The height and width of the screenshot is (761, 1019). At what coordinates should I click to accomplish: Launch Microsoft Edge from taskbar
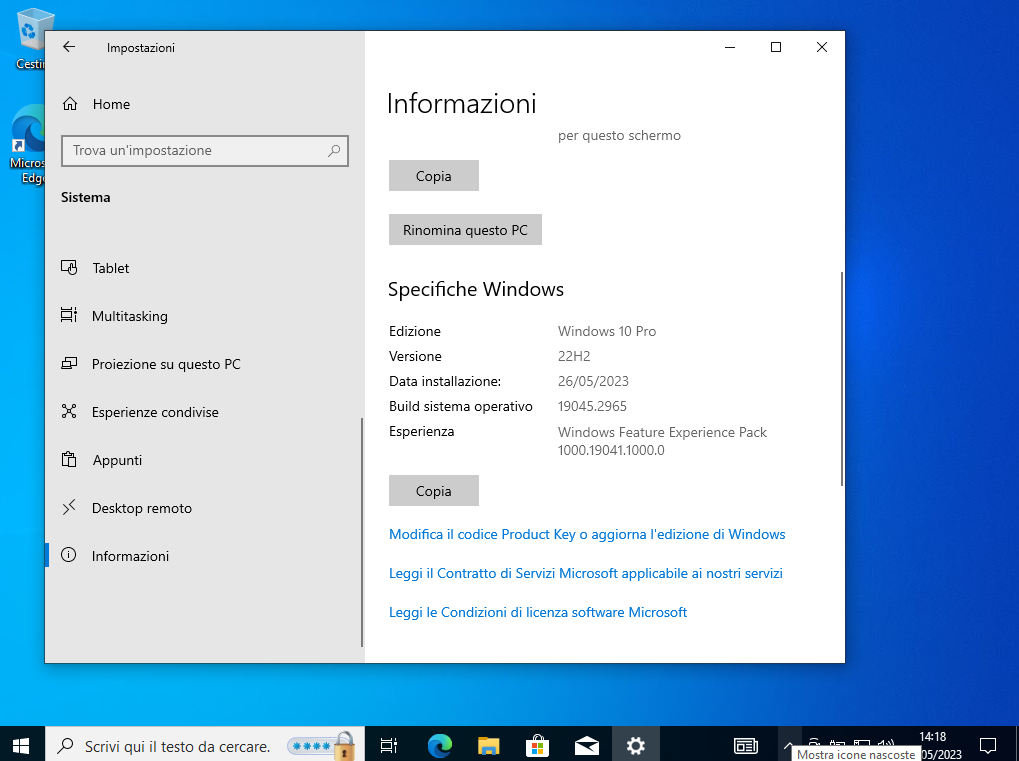pyautogui.click(x=440, y=746)
